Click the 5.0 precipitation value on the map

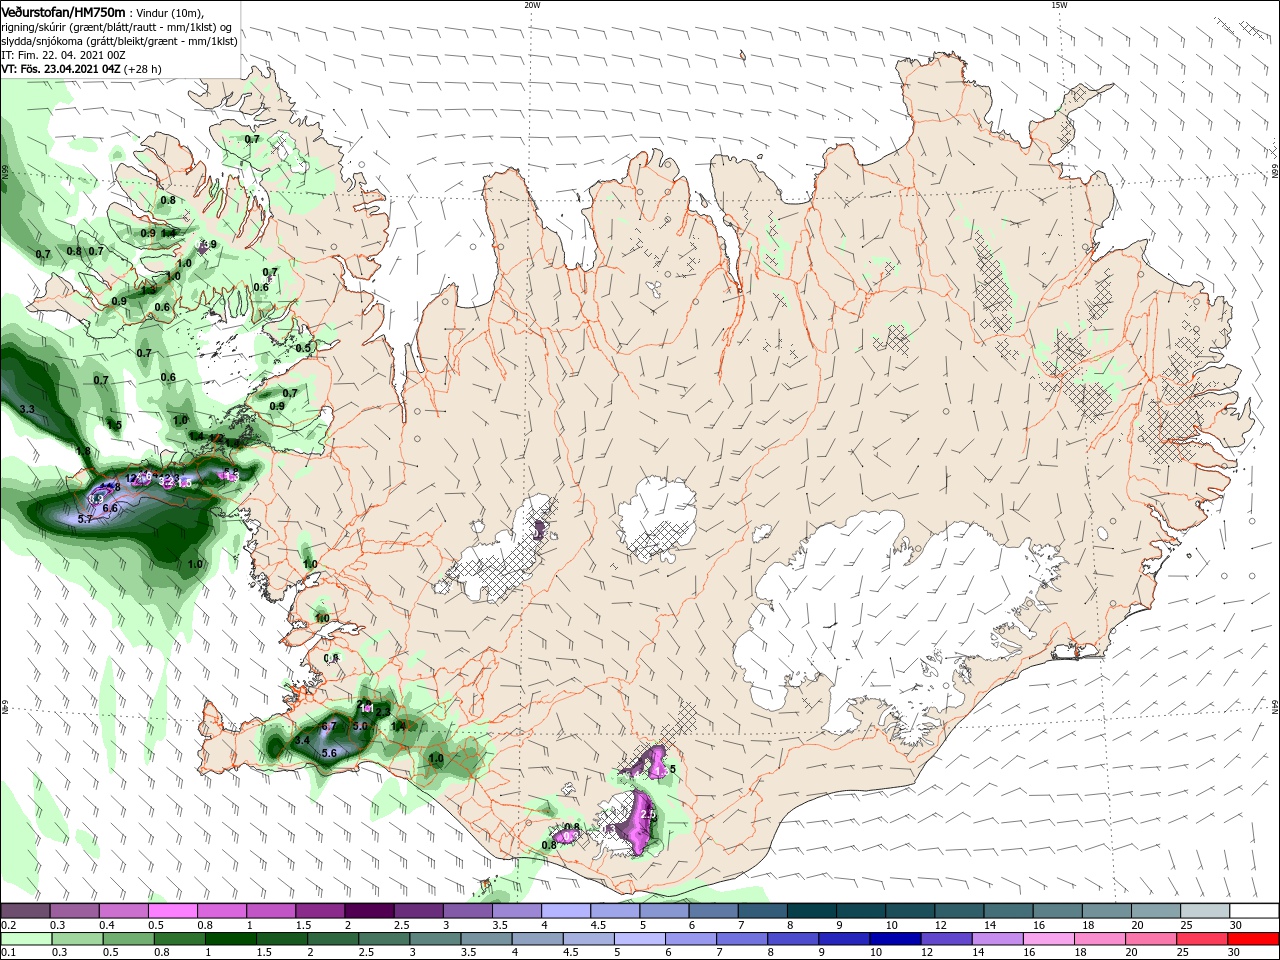(x=361, y=726)
